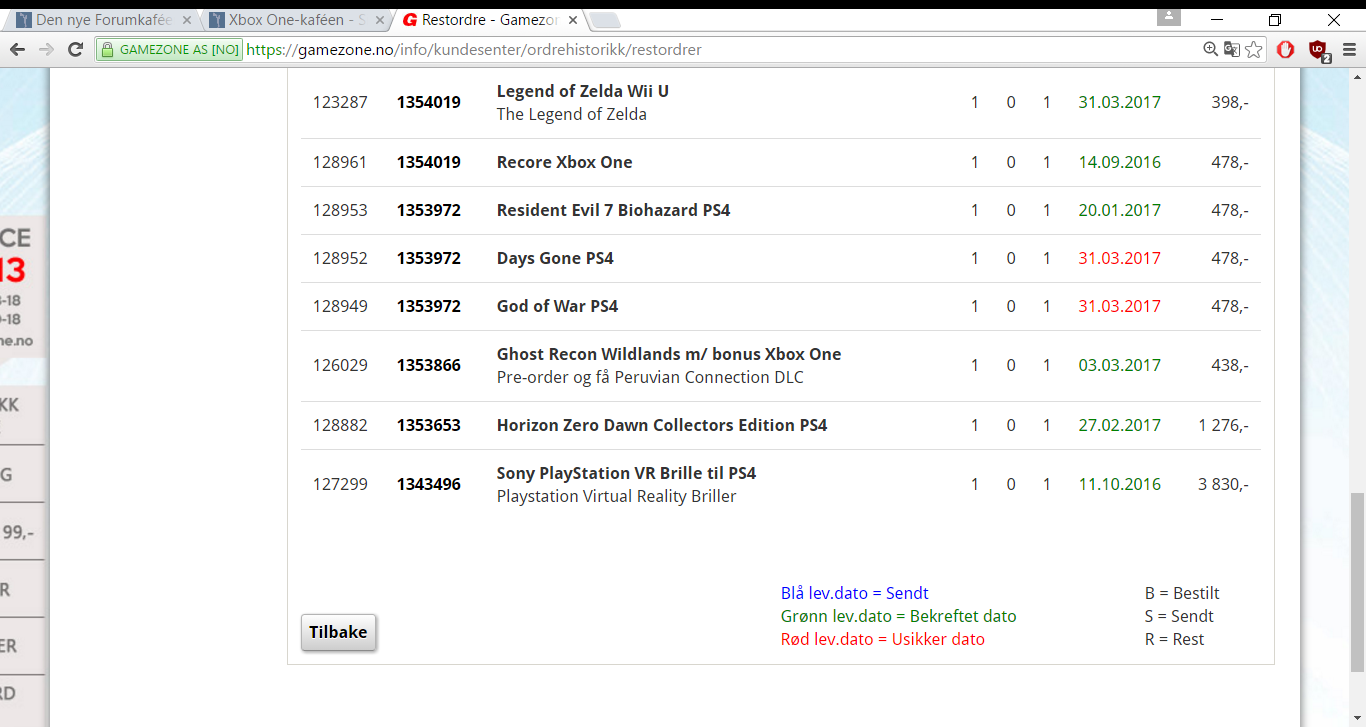Click the Tilbake button
Viewport: 1366px width, 727px height.
(x=338, y=632)
